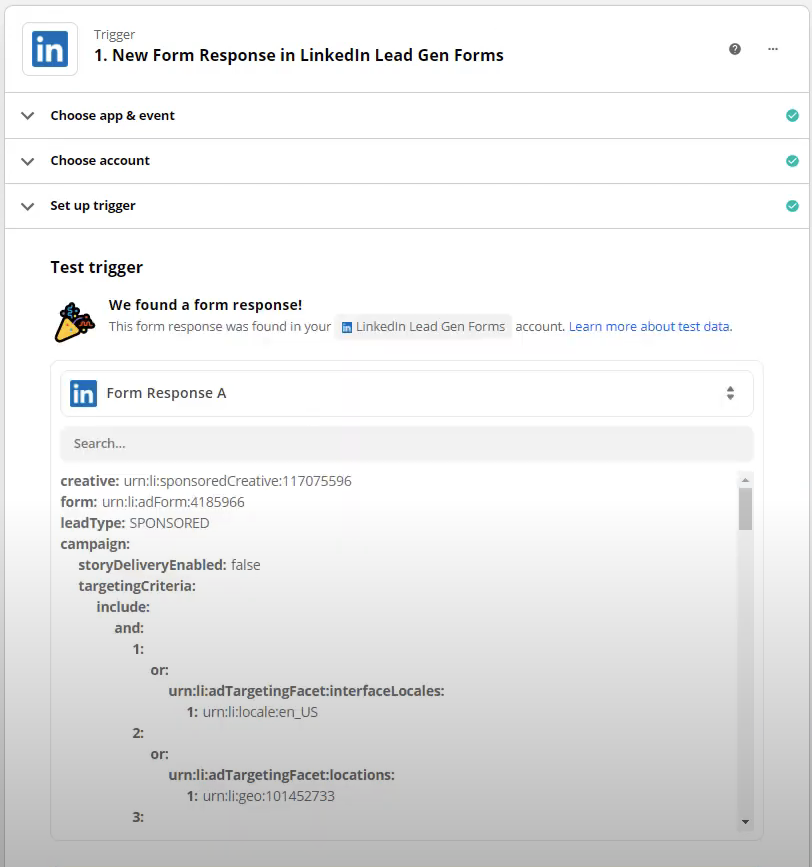Select the campaign: row
This screenshot has width=812, height=867.
click(x=95, y=544)
